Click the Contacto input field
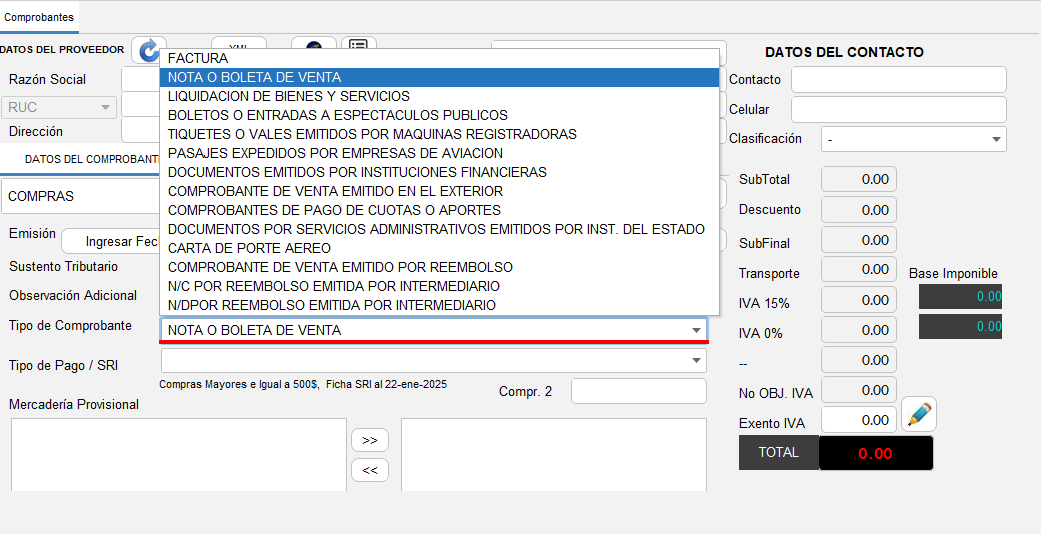The height and width of the screenshot is (534, 1041). (898, 80)
